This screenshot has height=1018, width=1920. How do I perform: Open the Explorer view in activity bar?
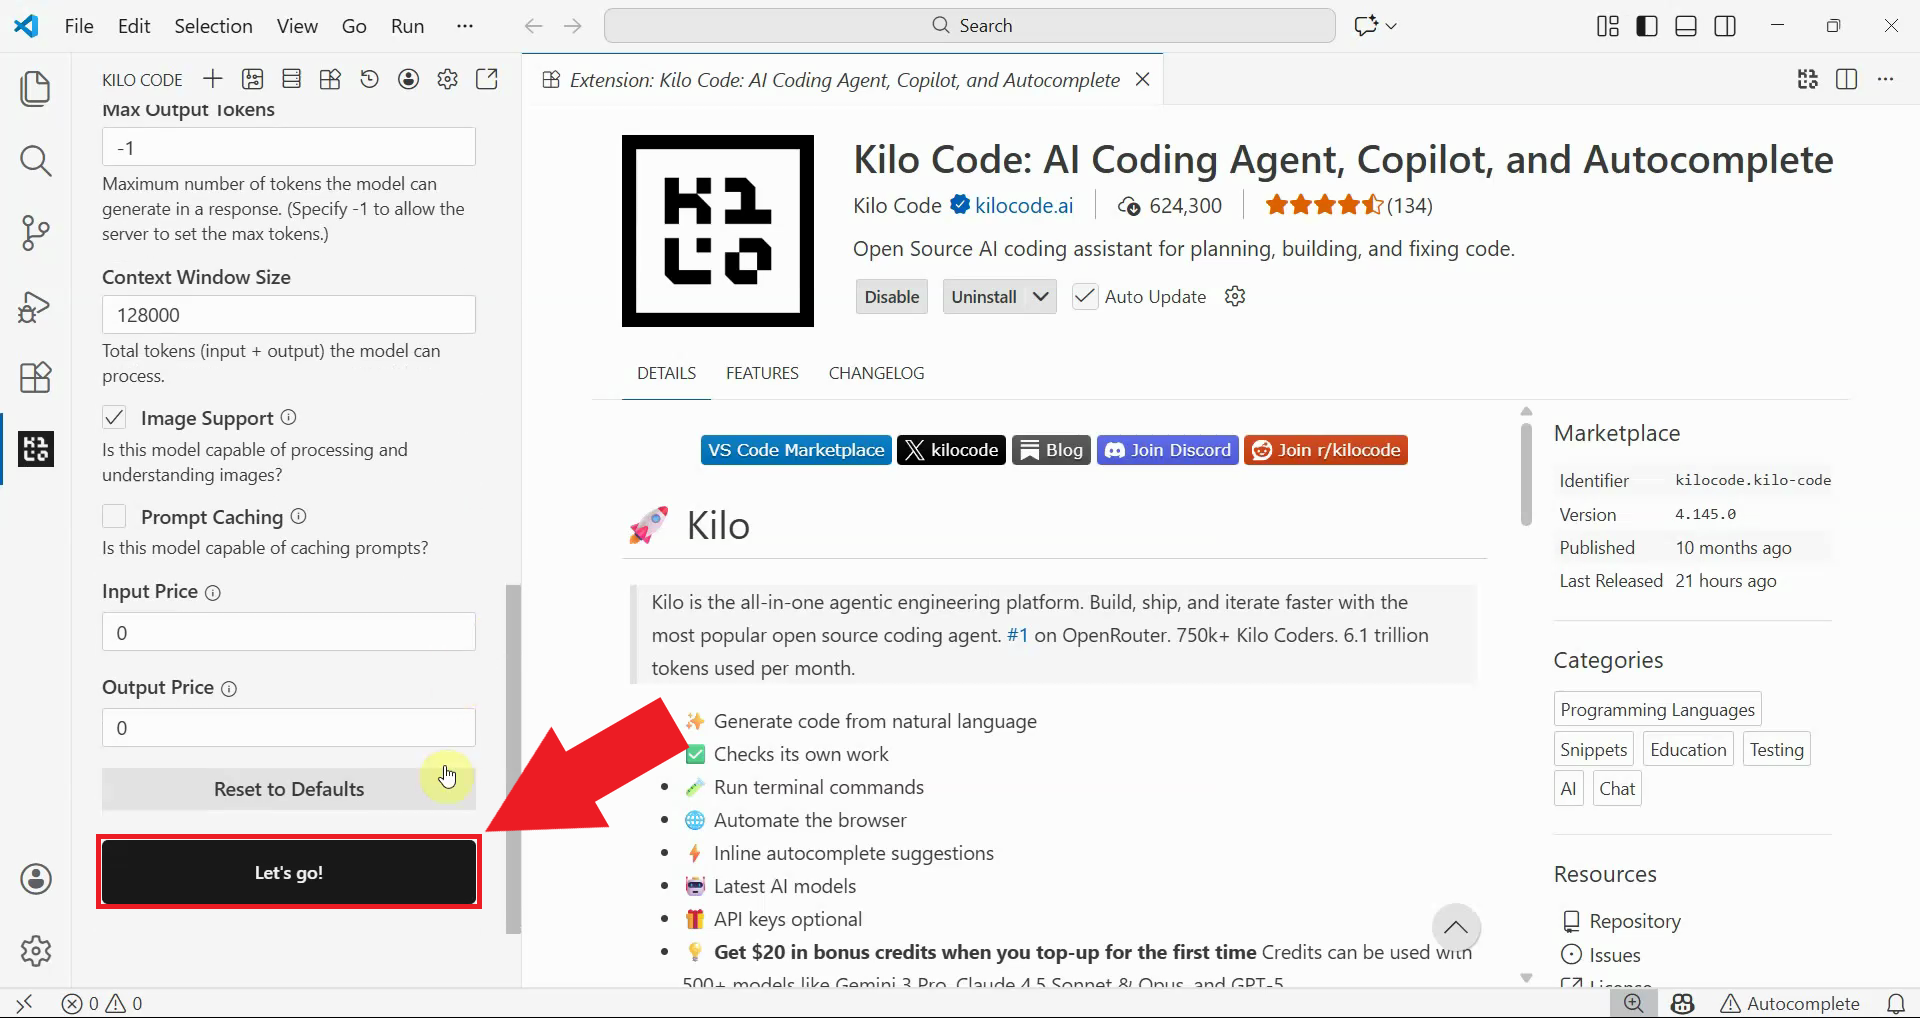click(x=35, y=88)
